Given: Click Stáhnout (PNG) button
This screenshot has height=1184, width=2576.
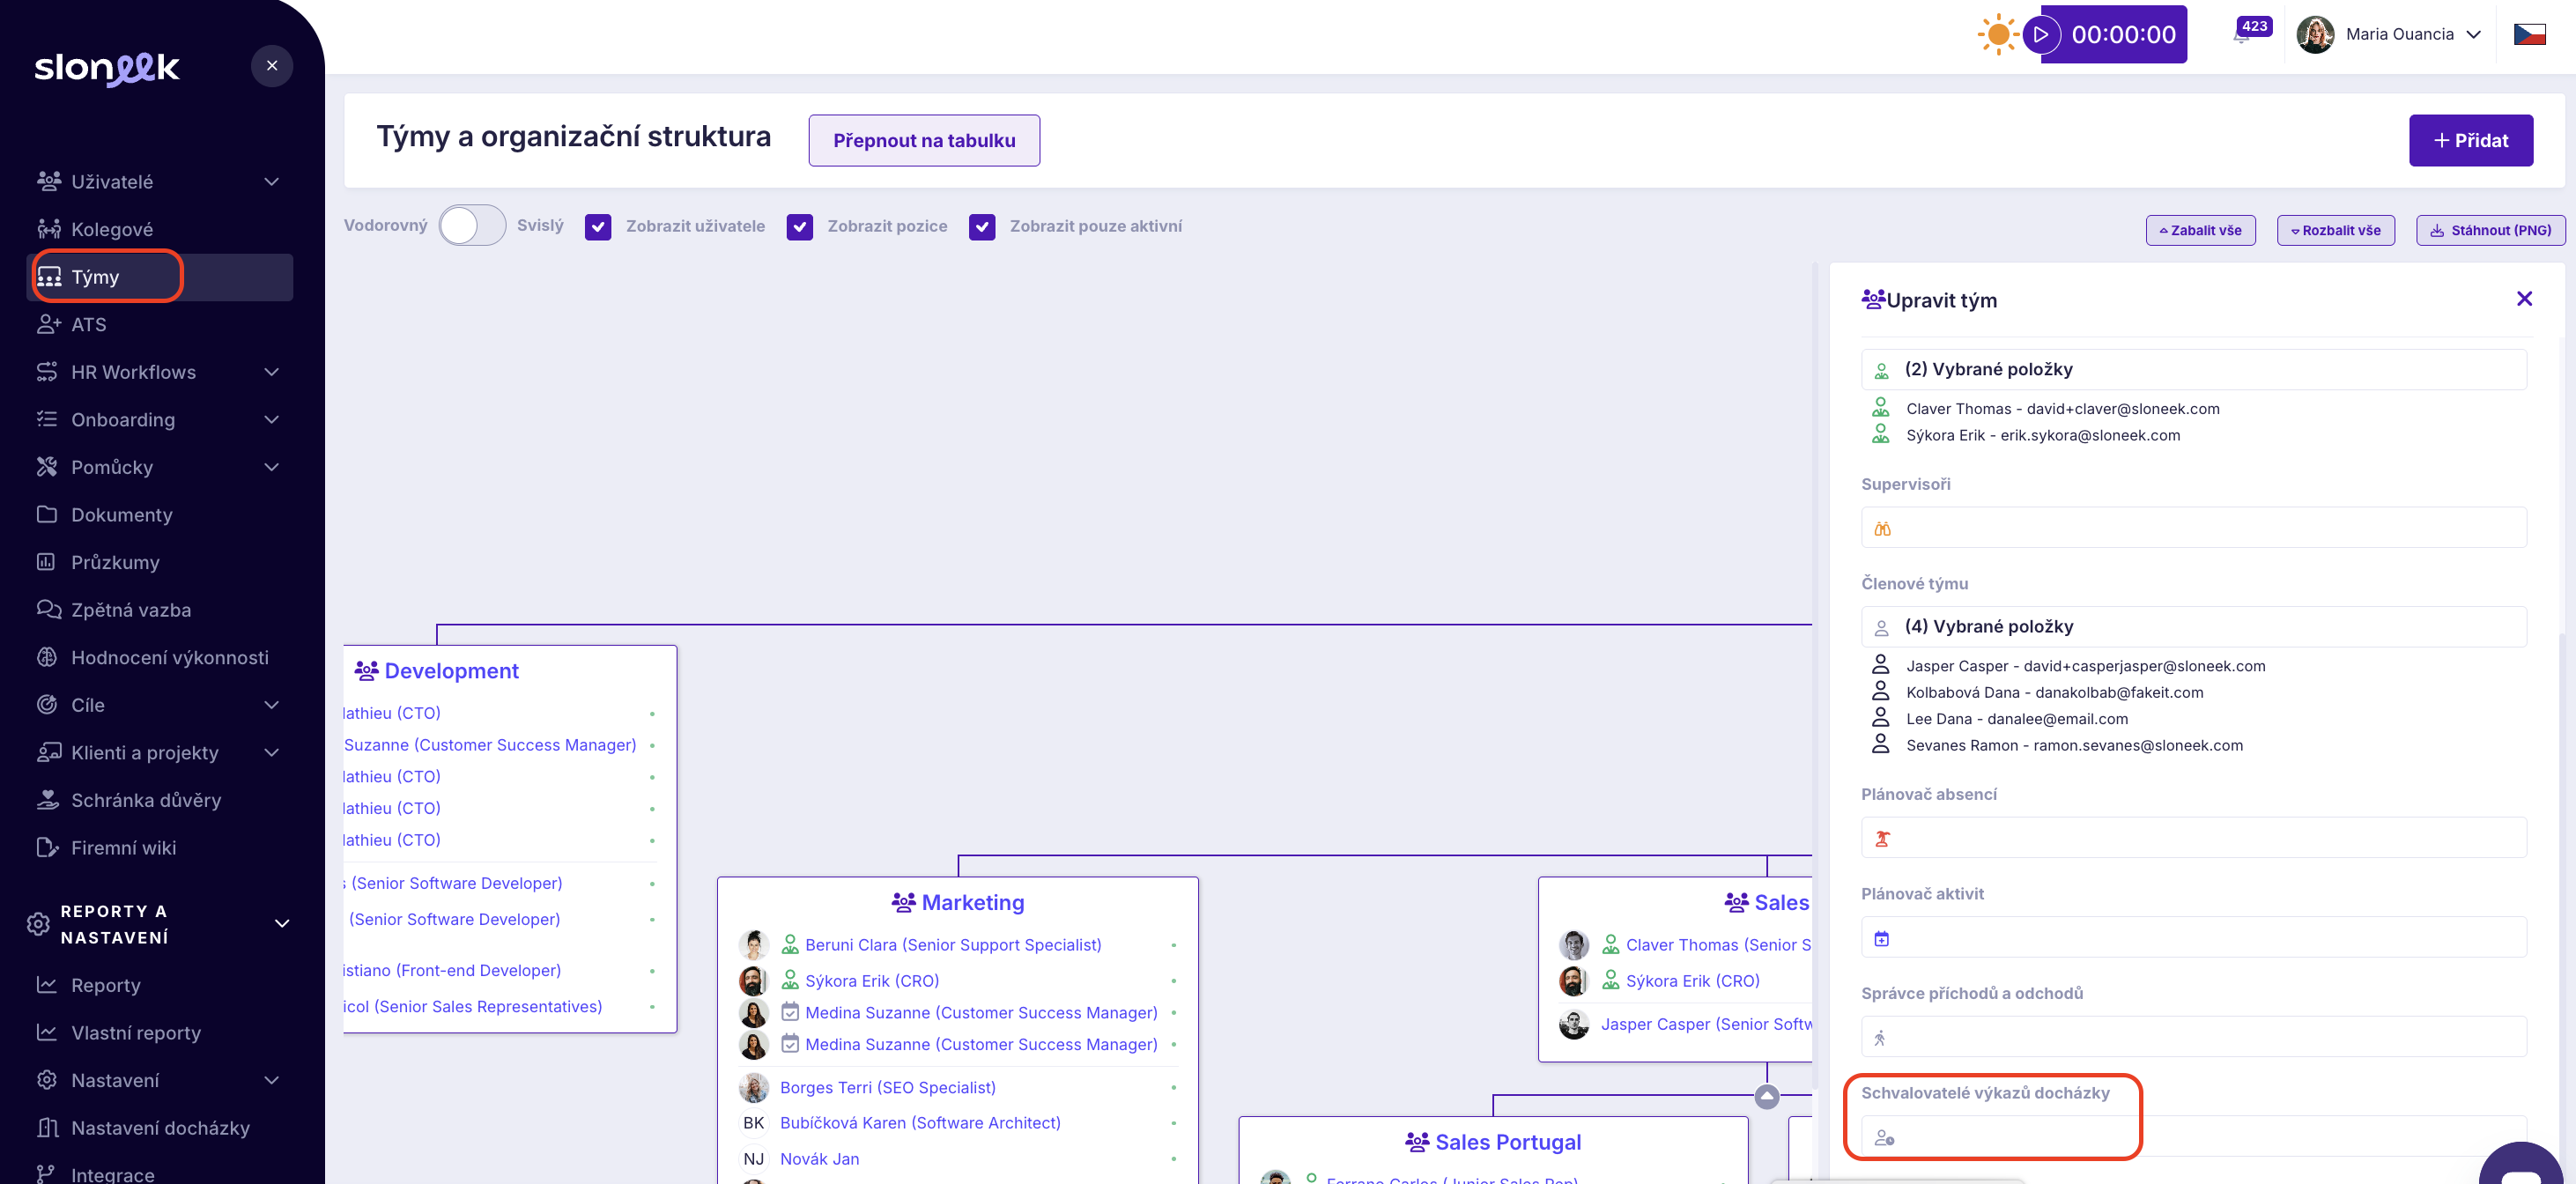Looking at the screenshot, I should click(2490, 230).
